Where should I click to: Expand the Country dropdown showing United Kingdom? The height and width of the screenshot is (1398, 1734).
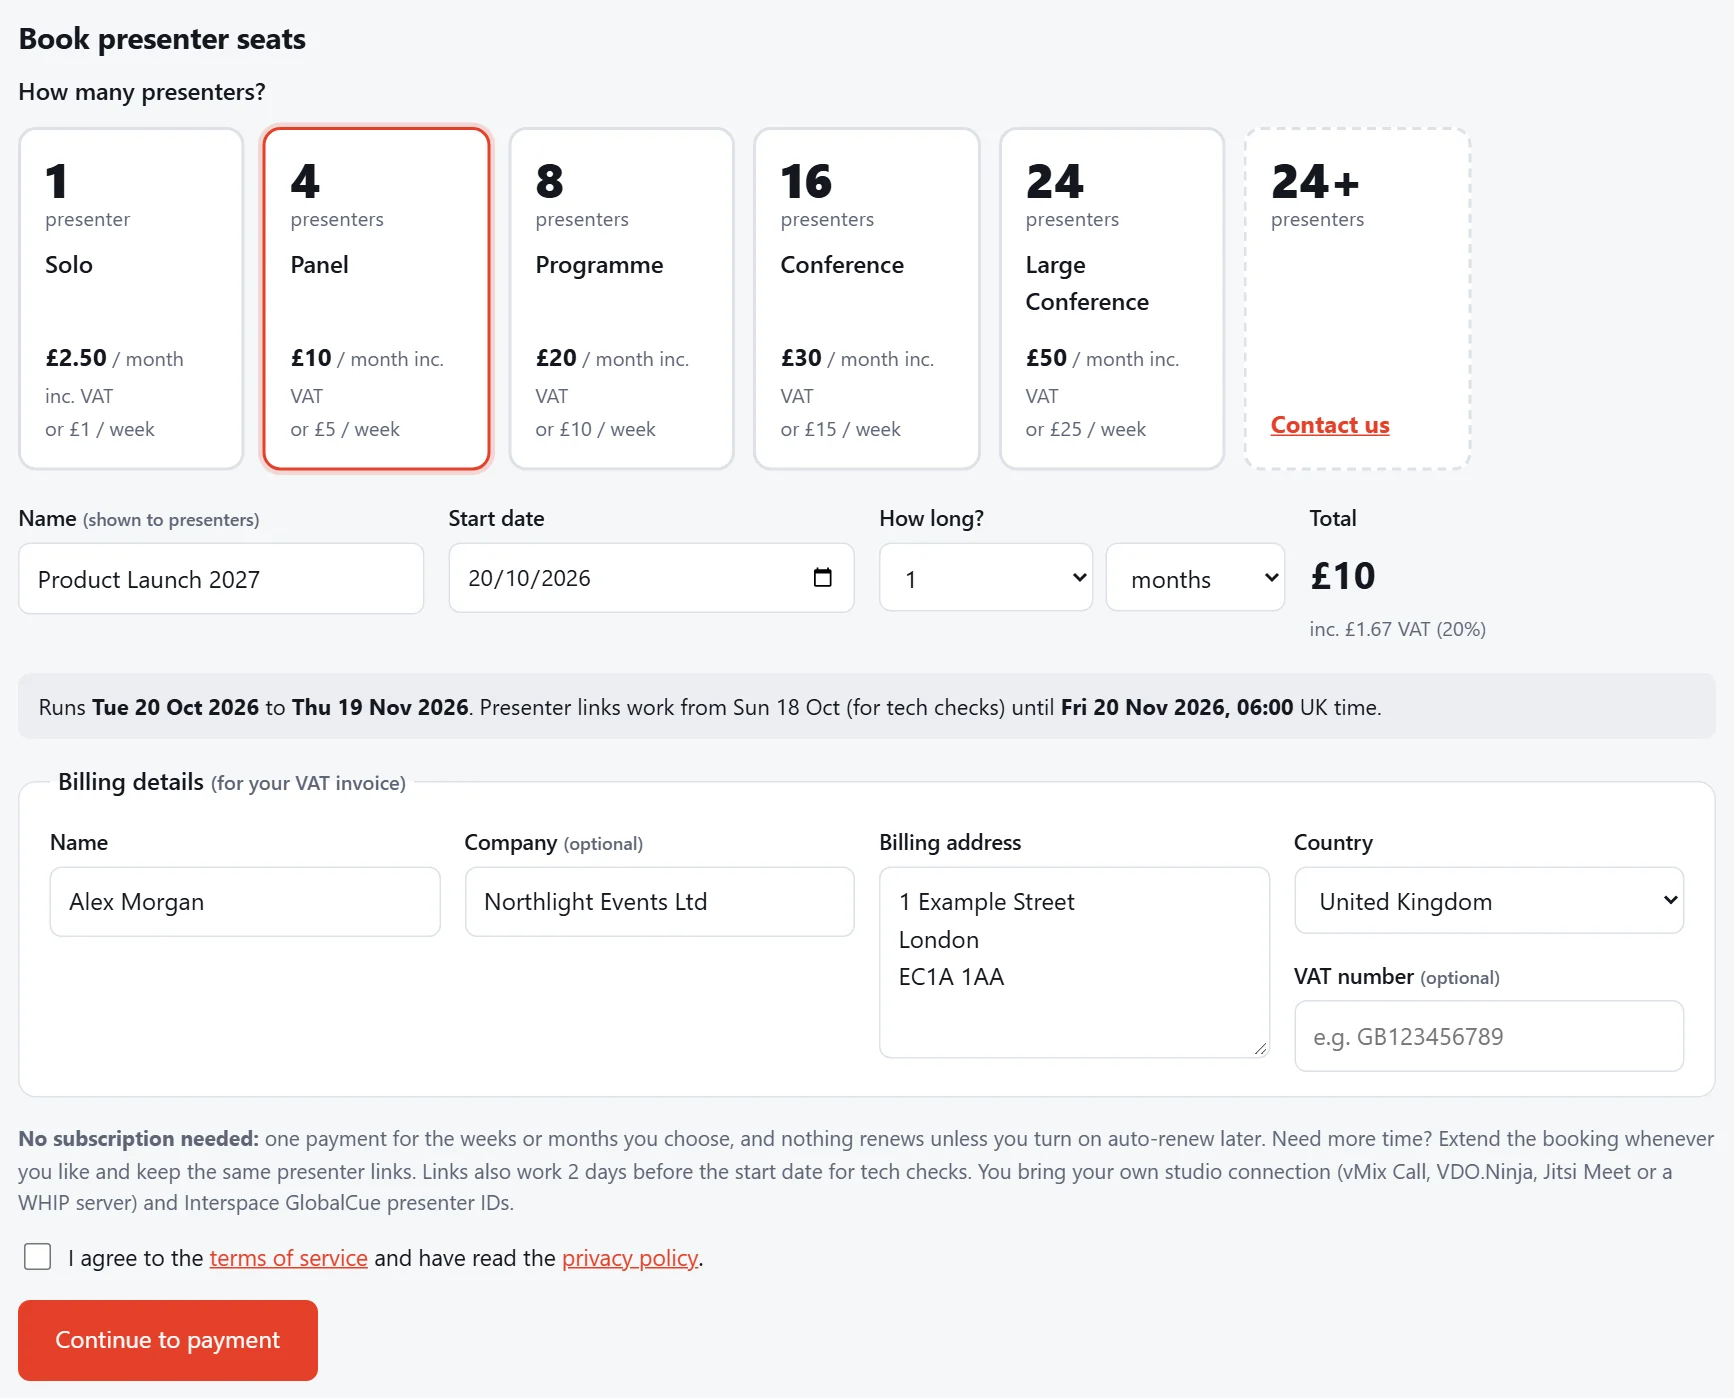pyautogui.click(x=1488, y=900)
